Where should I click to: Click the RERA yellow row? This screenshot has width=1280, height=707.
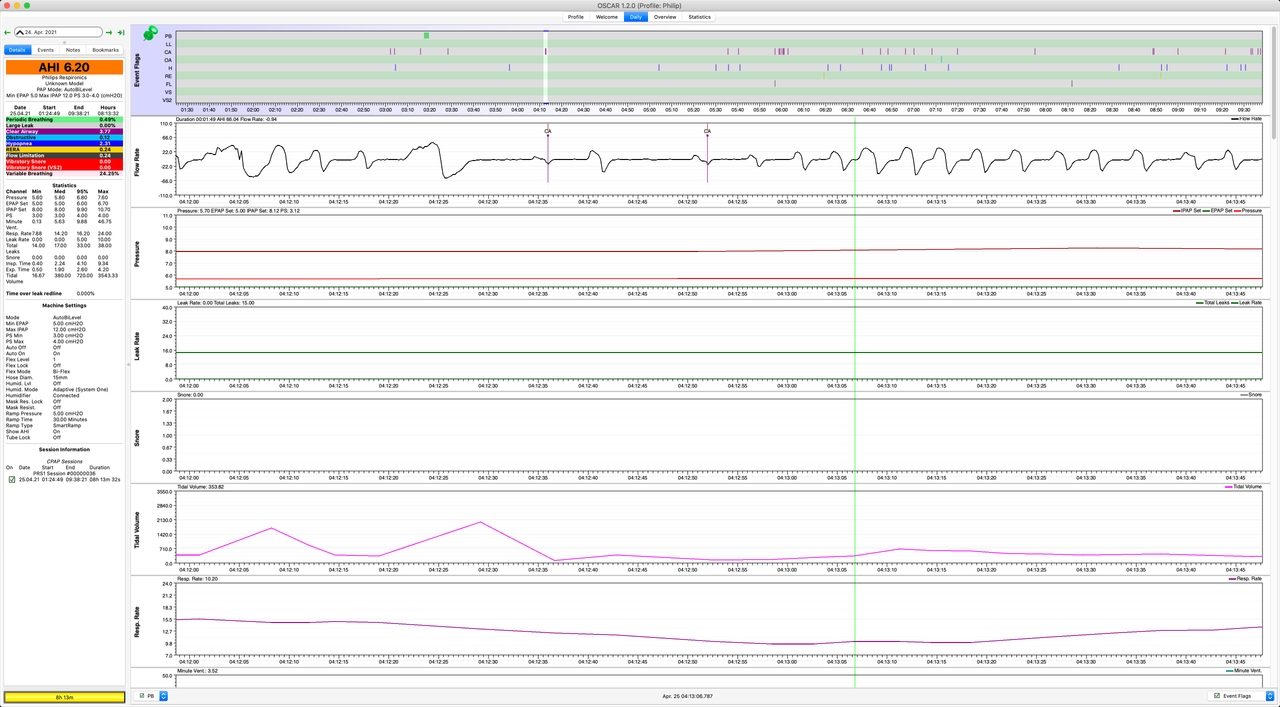pyautogui.click(x=64, y=149)
